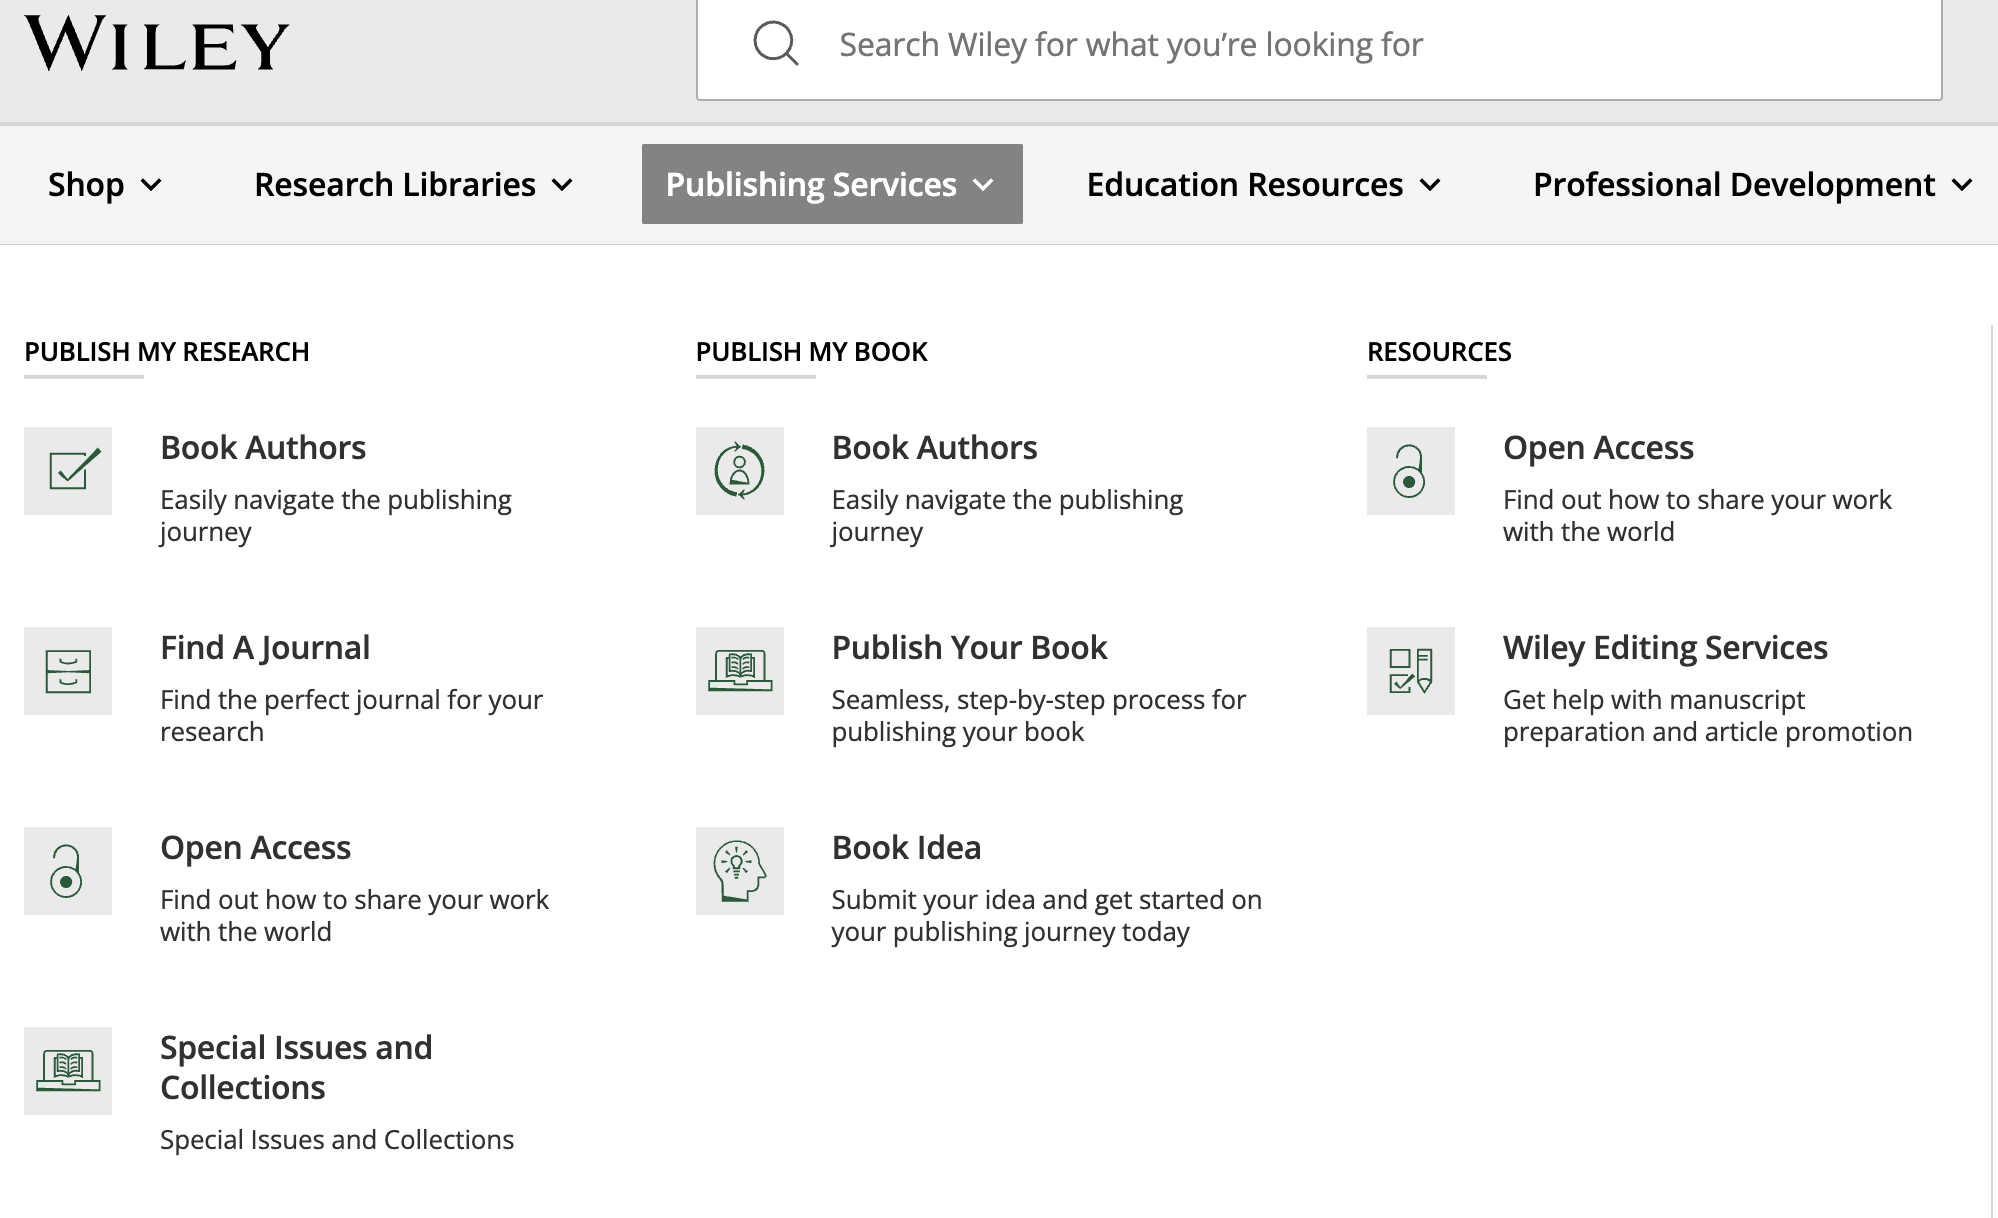Image resolution: width=1998 pixels, height=1218 pixels.
Task: Click the Special Issues and Collections laptop icon
Action: (x=67, y=1070)
